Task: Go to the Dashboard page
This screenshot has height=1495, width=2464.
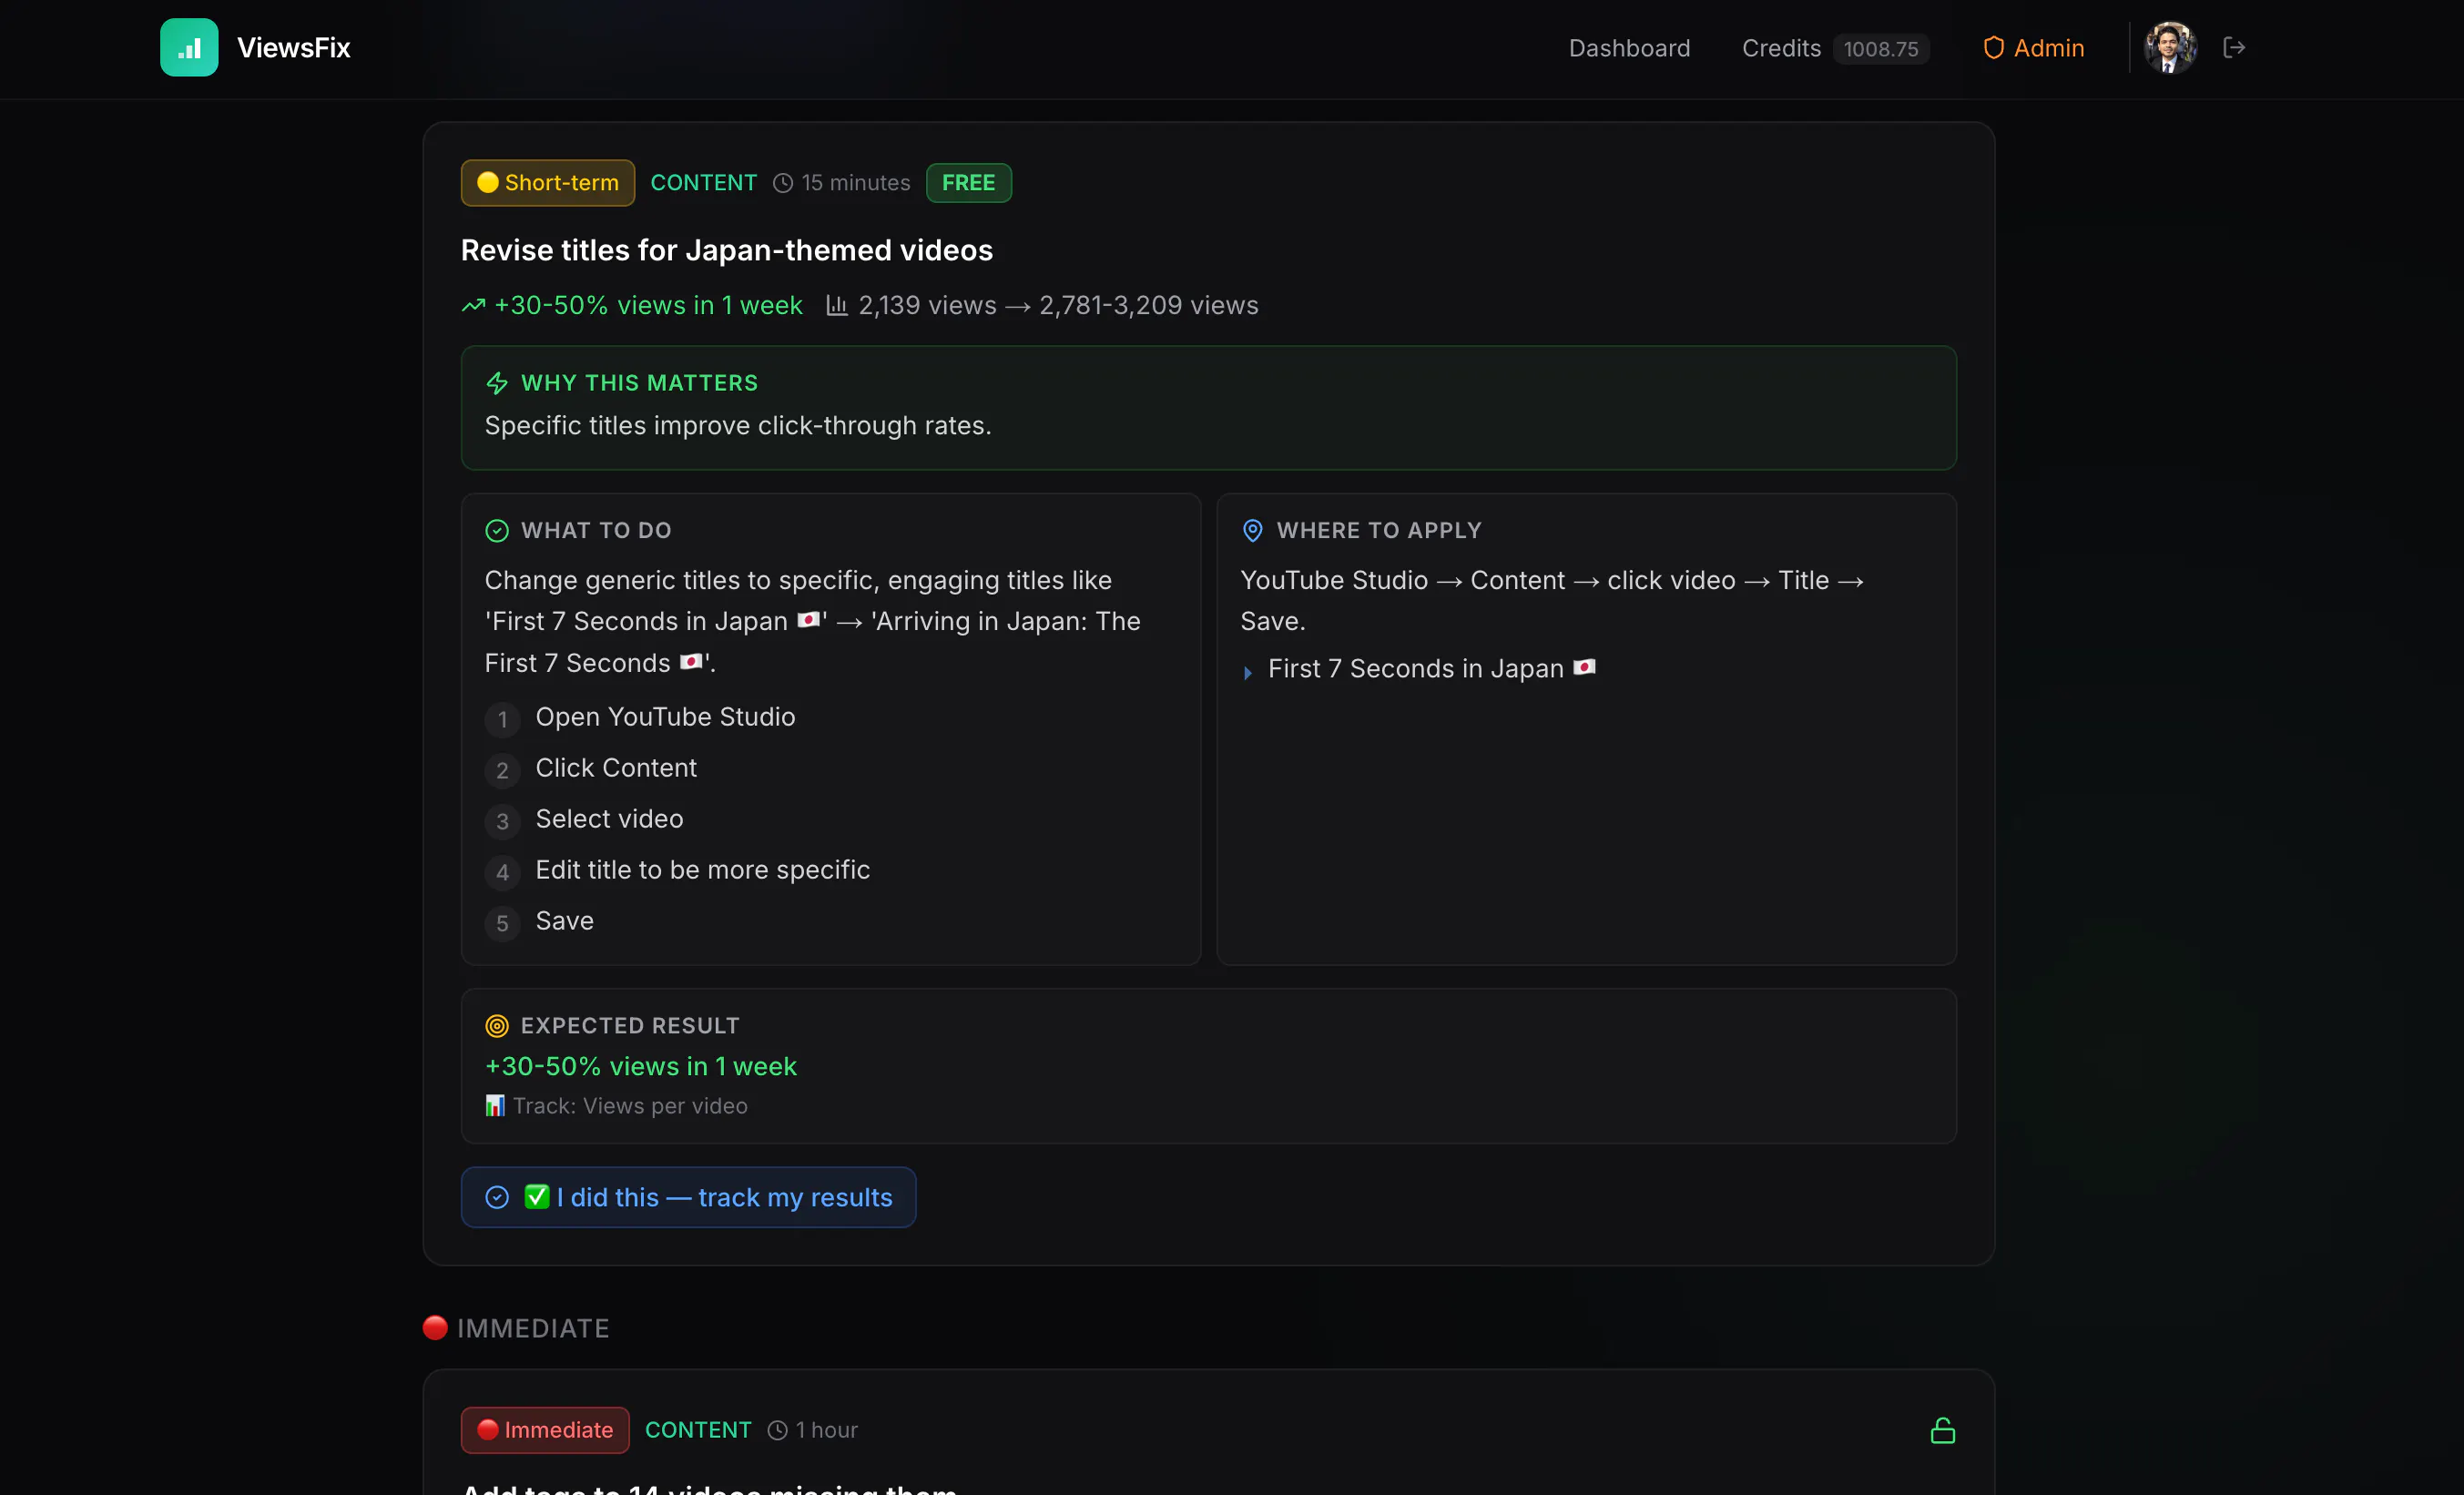Action: click(1629, 48)
